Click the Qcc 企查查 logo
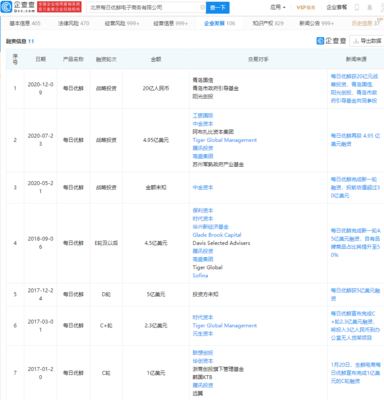Screen dimensions: 384x400 pos(18,7)
